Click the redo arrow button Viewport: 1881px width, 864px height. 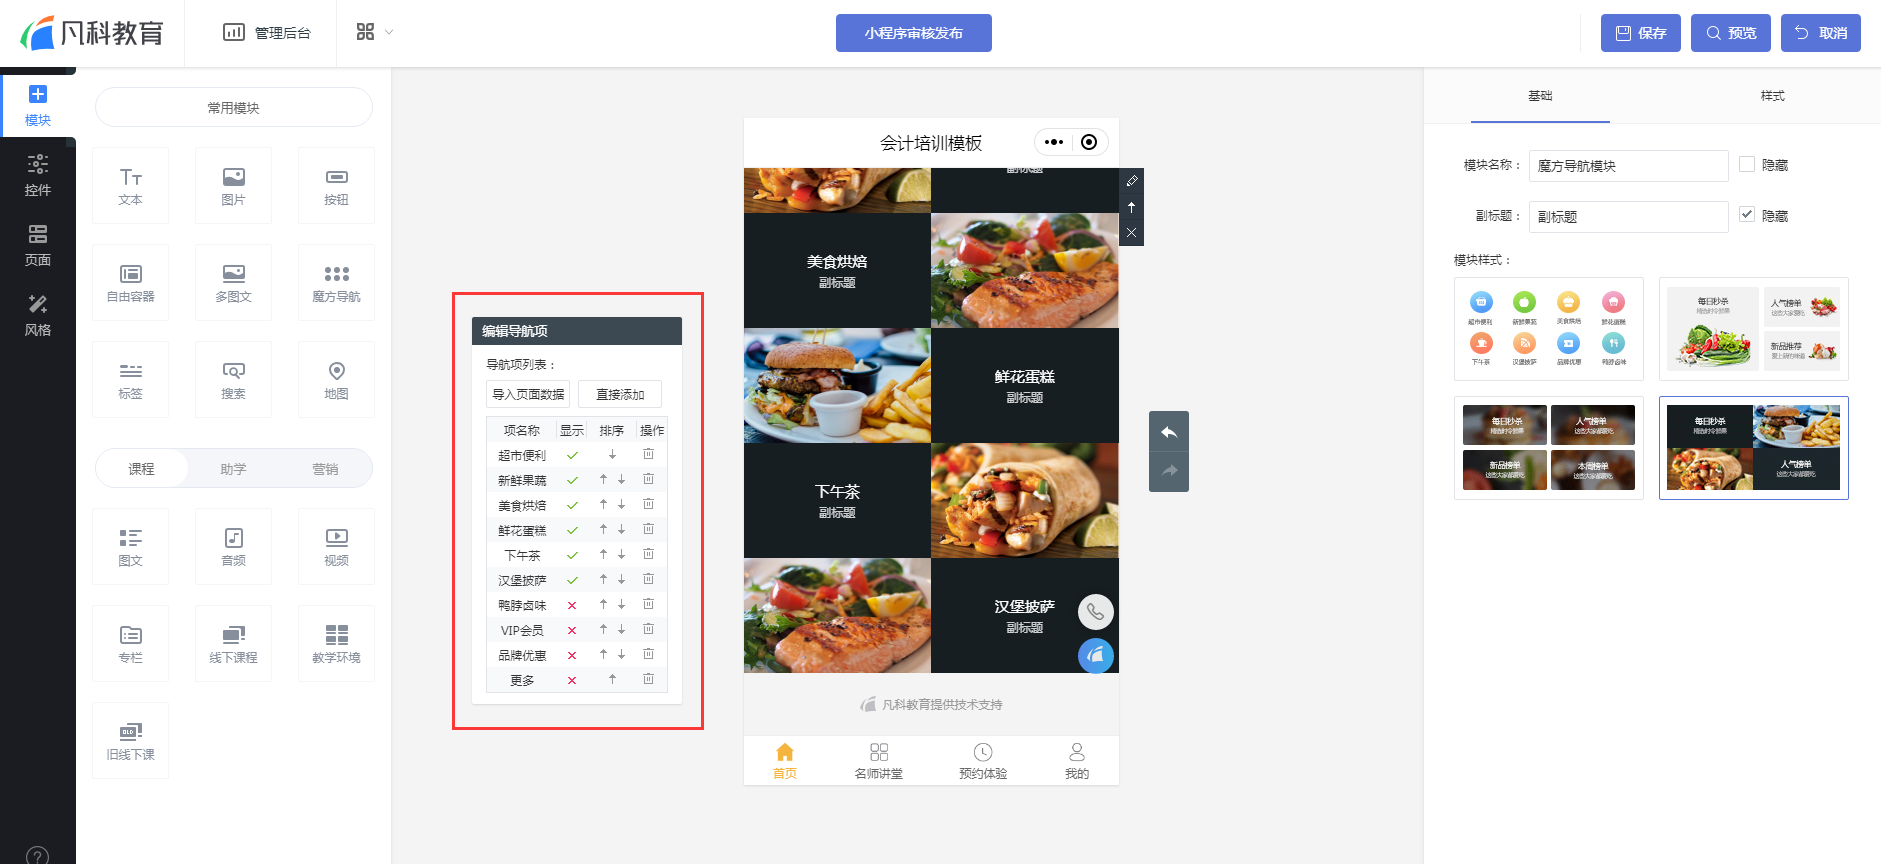click(1169, 471)
